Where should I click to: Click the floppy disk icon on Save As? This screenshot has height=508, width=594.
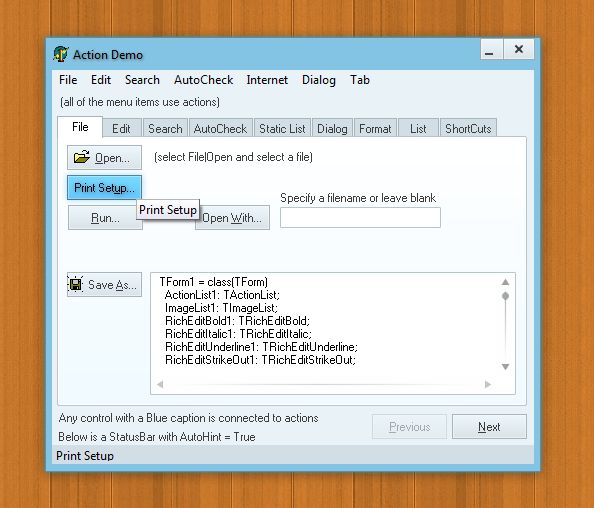[76, 284]
